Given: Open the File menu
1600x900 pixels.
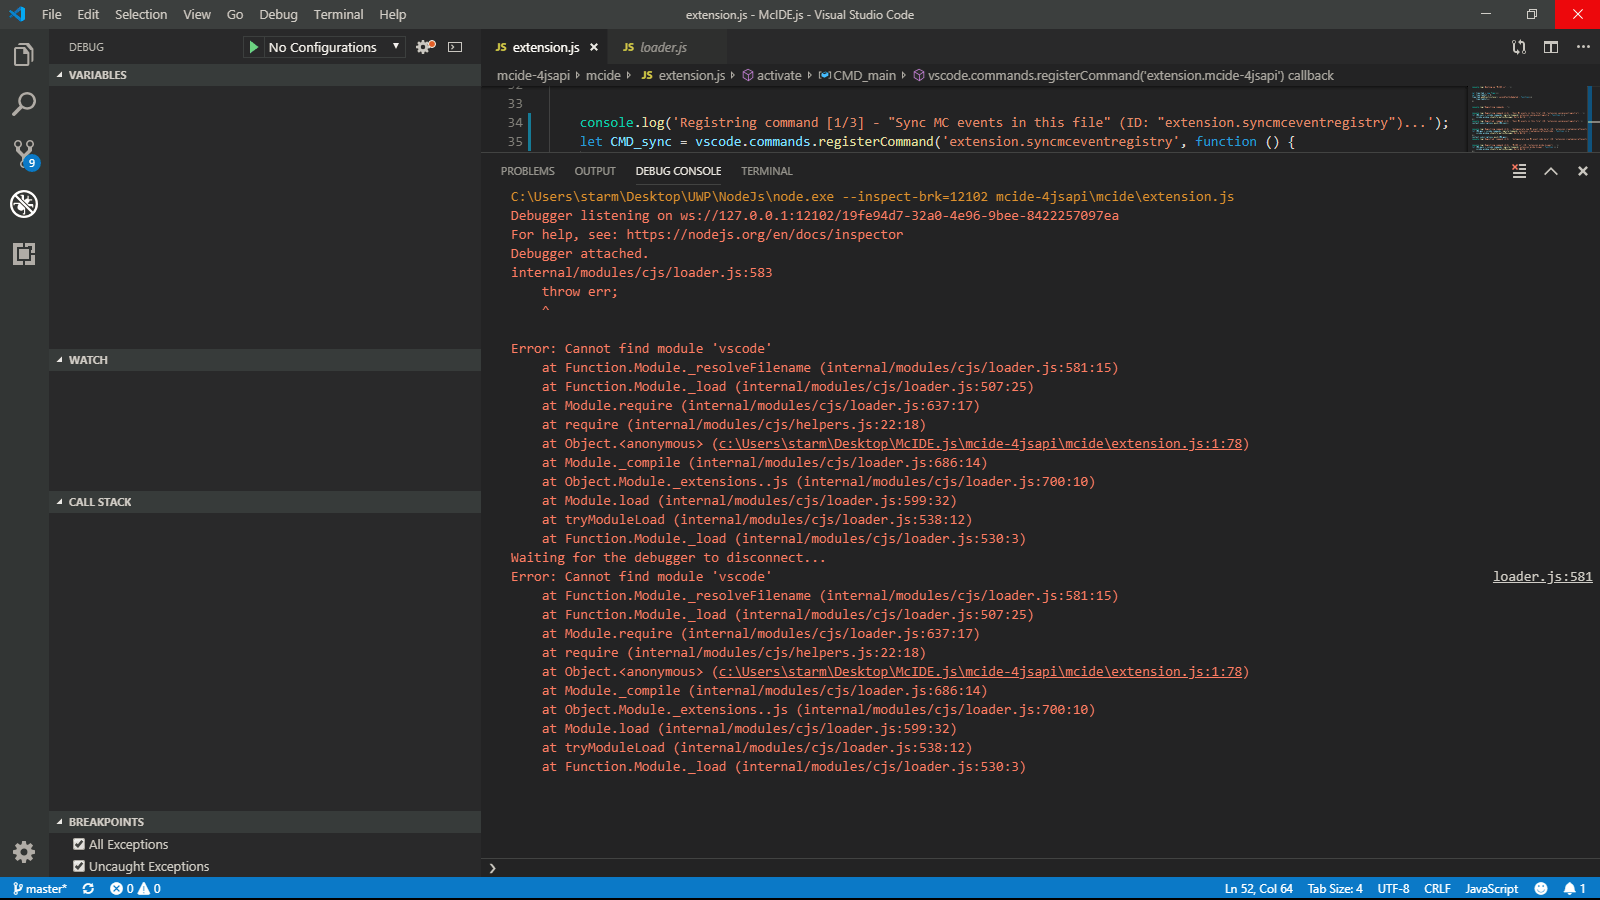Looking at the screenshot, I should point(52,14).
